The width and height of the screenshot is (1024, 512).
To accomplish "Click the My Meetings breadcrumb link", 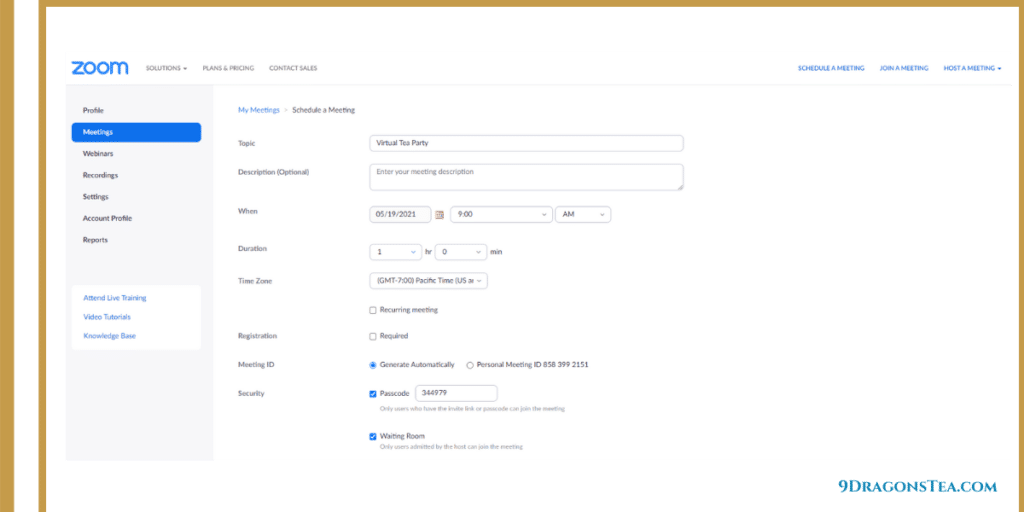I will pos(258,110).
